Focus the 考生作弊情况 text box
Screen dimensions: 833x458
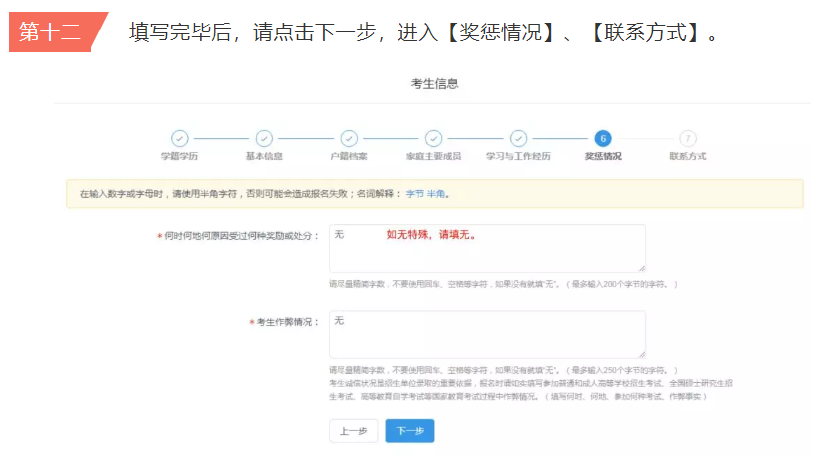pos(487,334)
